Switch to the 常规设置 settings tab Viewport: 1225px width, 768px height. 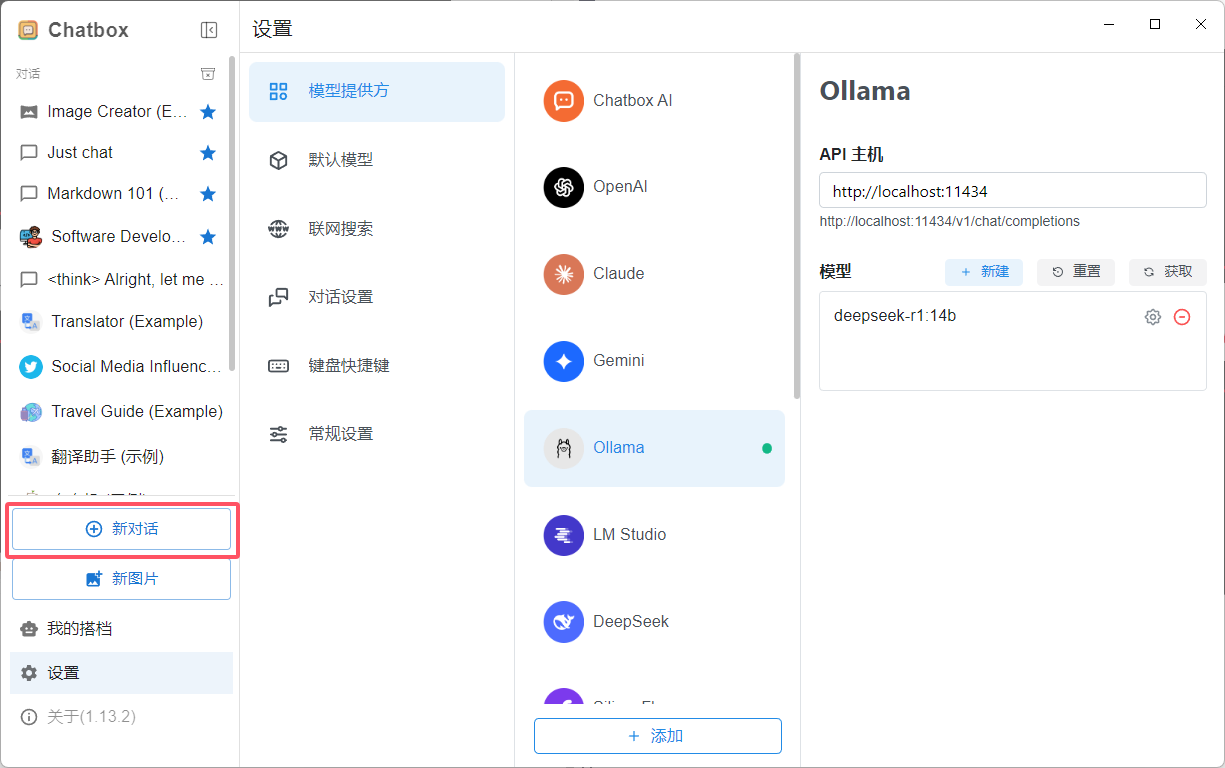(377, 434)
